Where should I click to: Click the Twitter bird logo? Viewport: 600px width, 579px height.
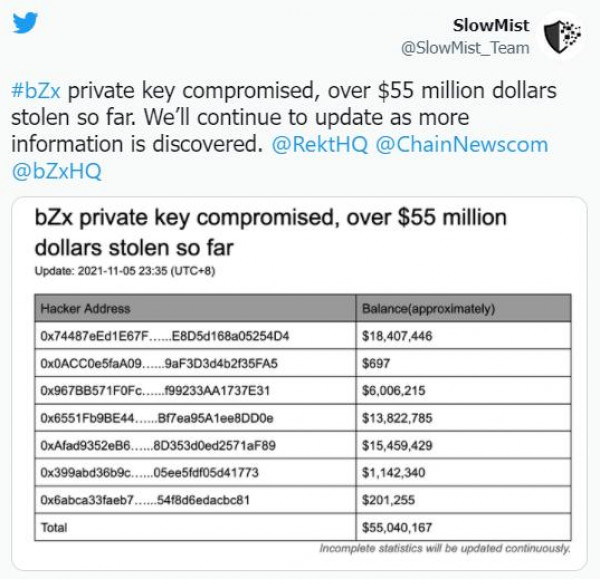[25, 23]
